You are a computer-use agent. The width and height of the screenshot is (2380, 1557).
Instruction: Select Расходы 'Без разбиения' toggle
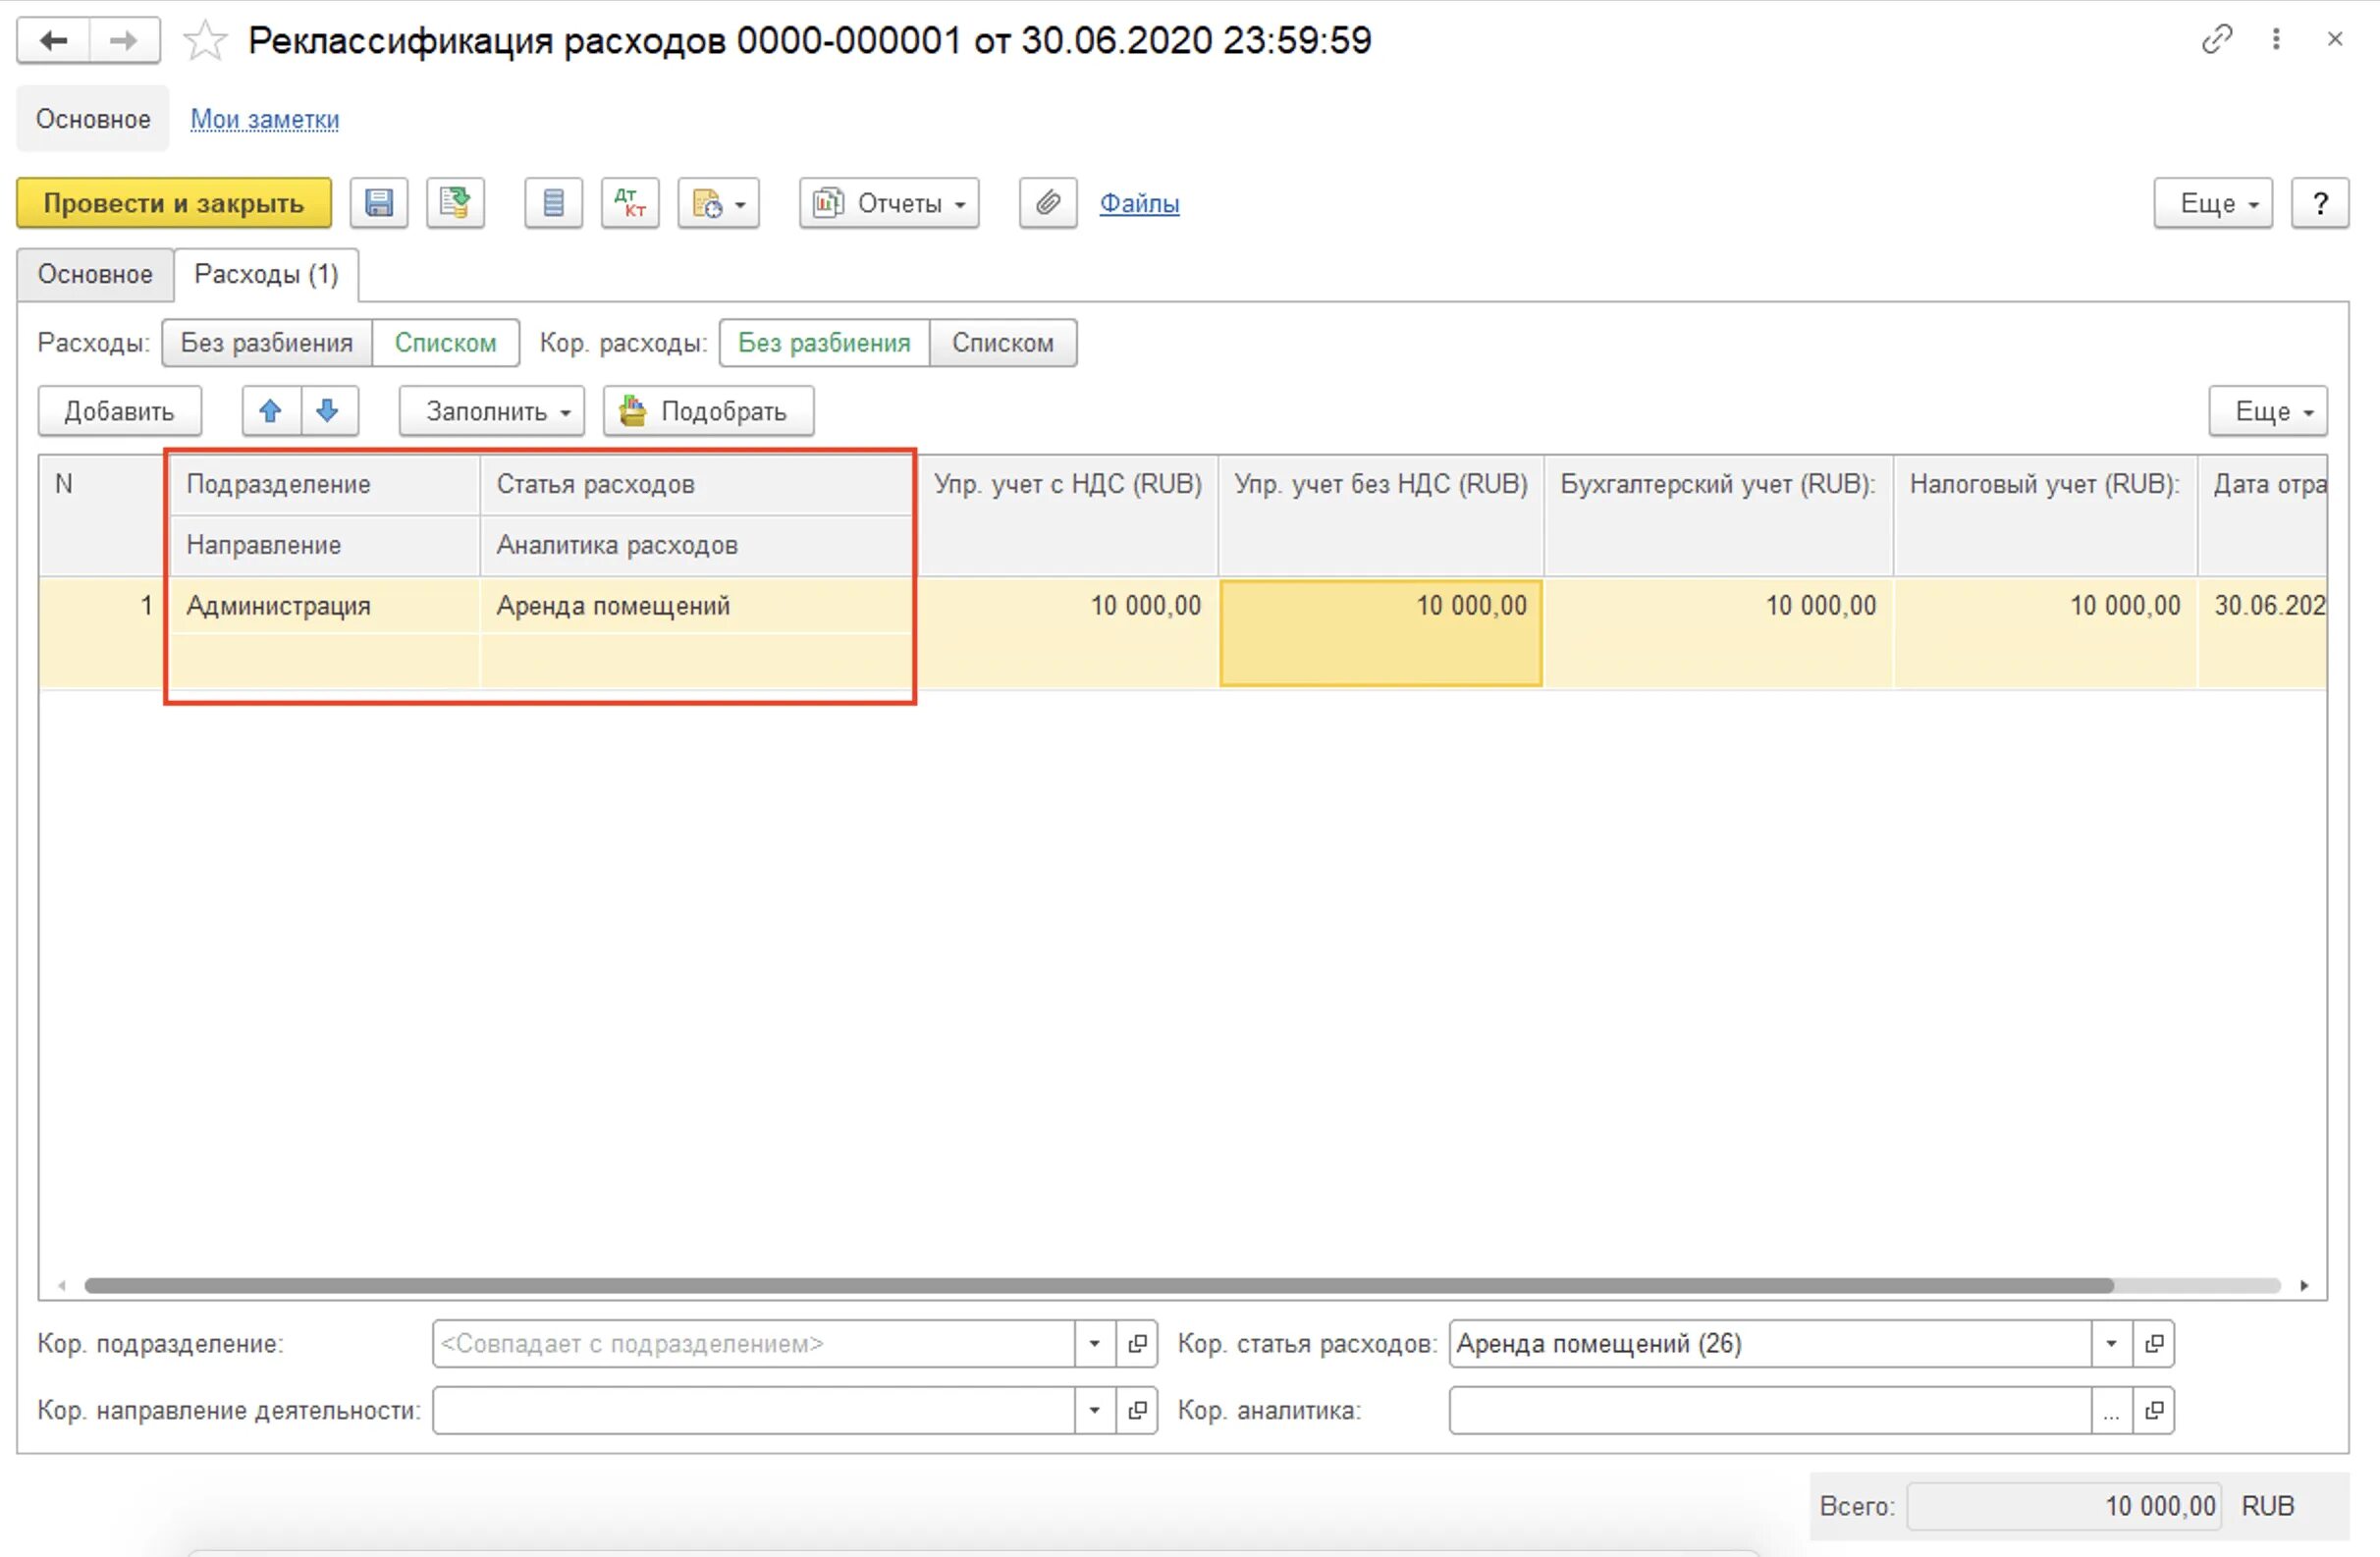pyautogui.click(x=266, y=343)
